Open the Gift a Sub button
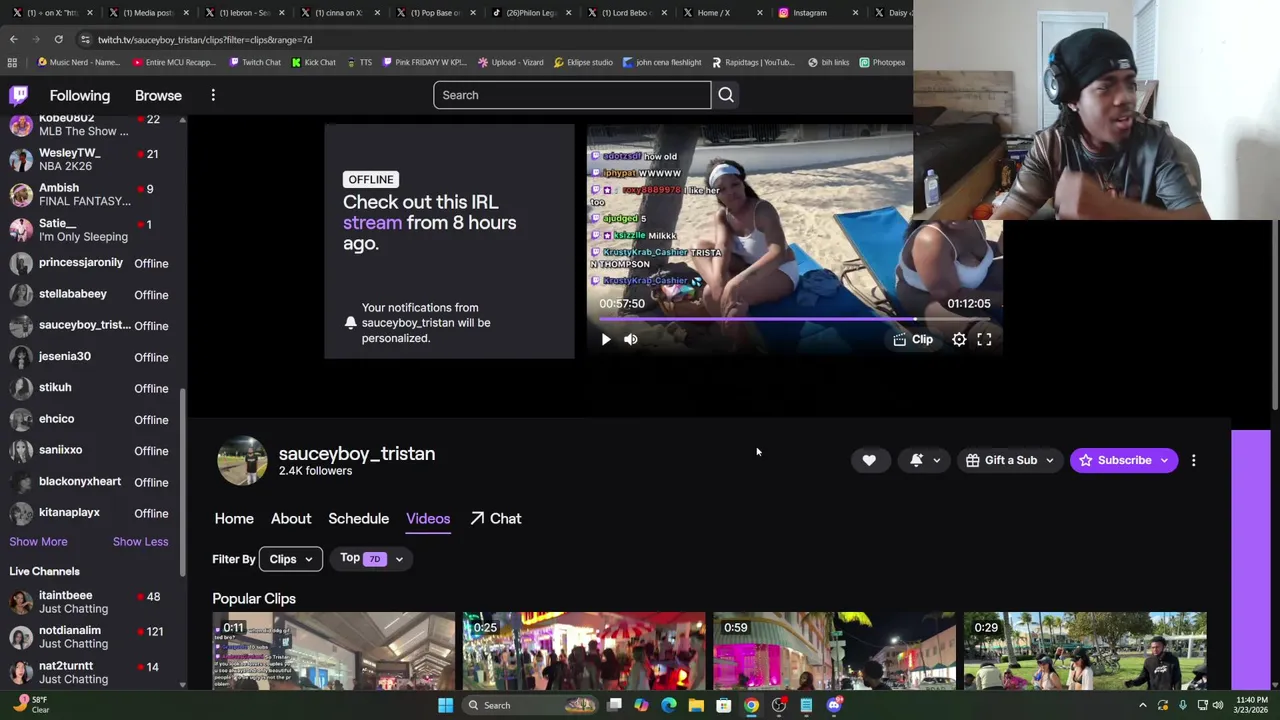Image resolution: width=1280 pixels, height=720 pixels. tap(1001, 460)
